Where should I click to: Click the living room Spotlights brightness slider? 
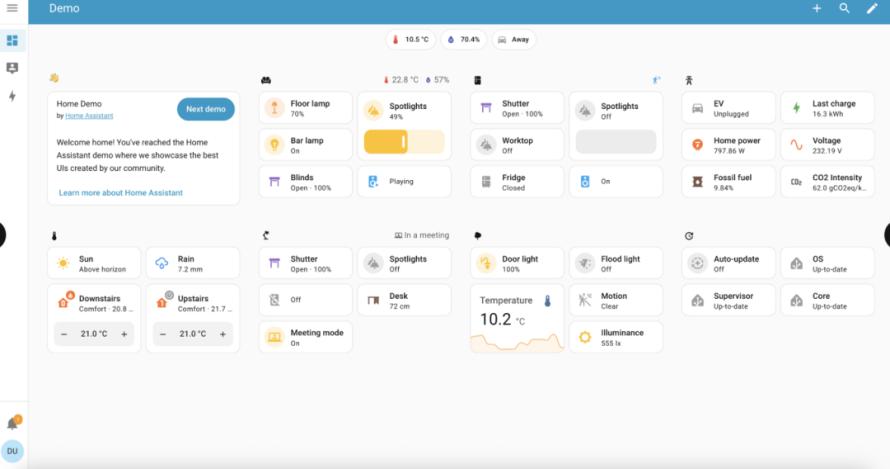tap(404, 142)
